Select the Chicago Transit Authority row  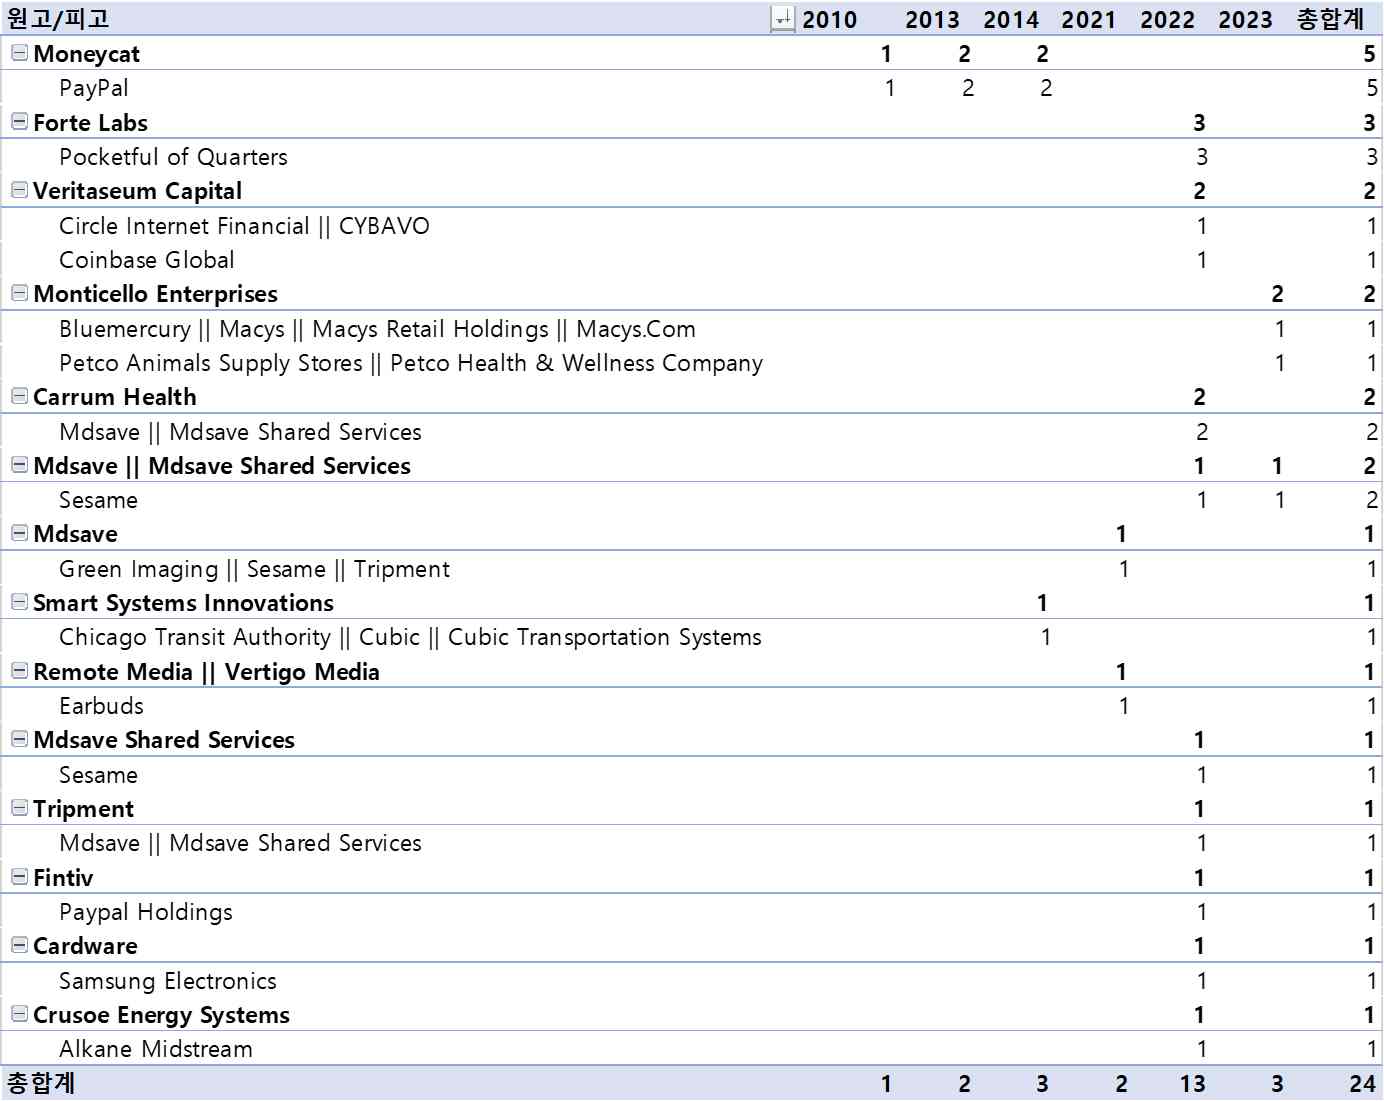(410, 637)
